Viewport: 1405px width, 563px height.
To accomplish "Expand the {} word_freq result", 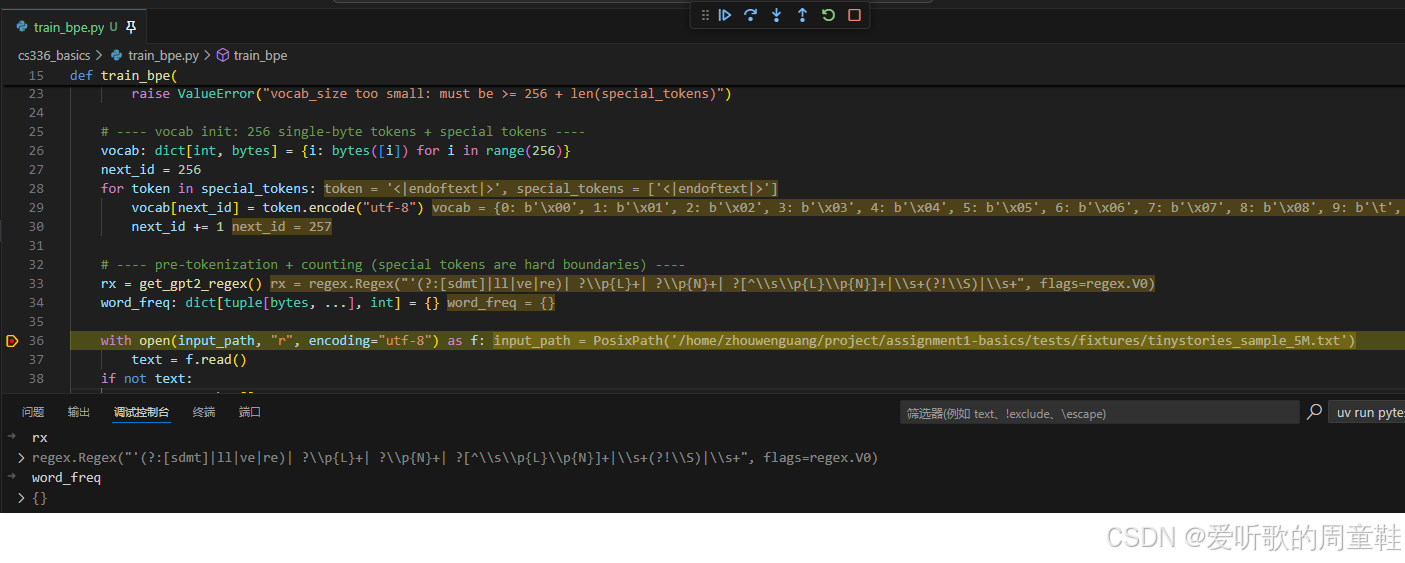I will pos(22,498).
